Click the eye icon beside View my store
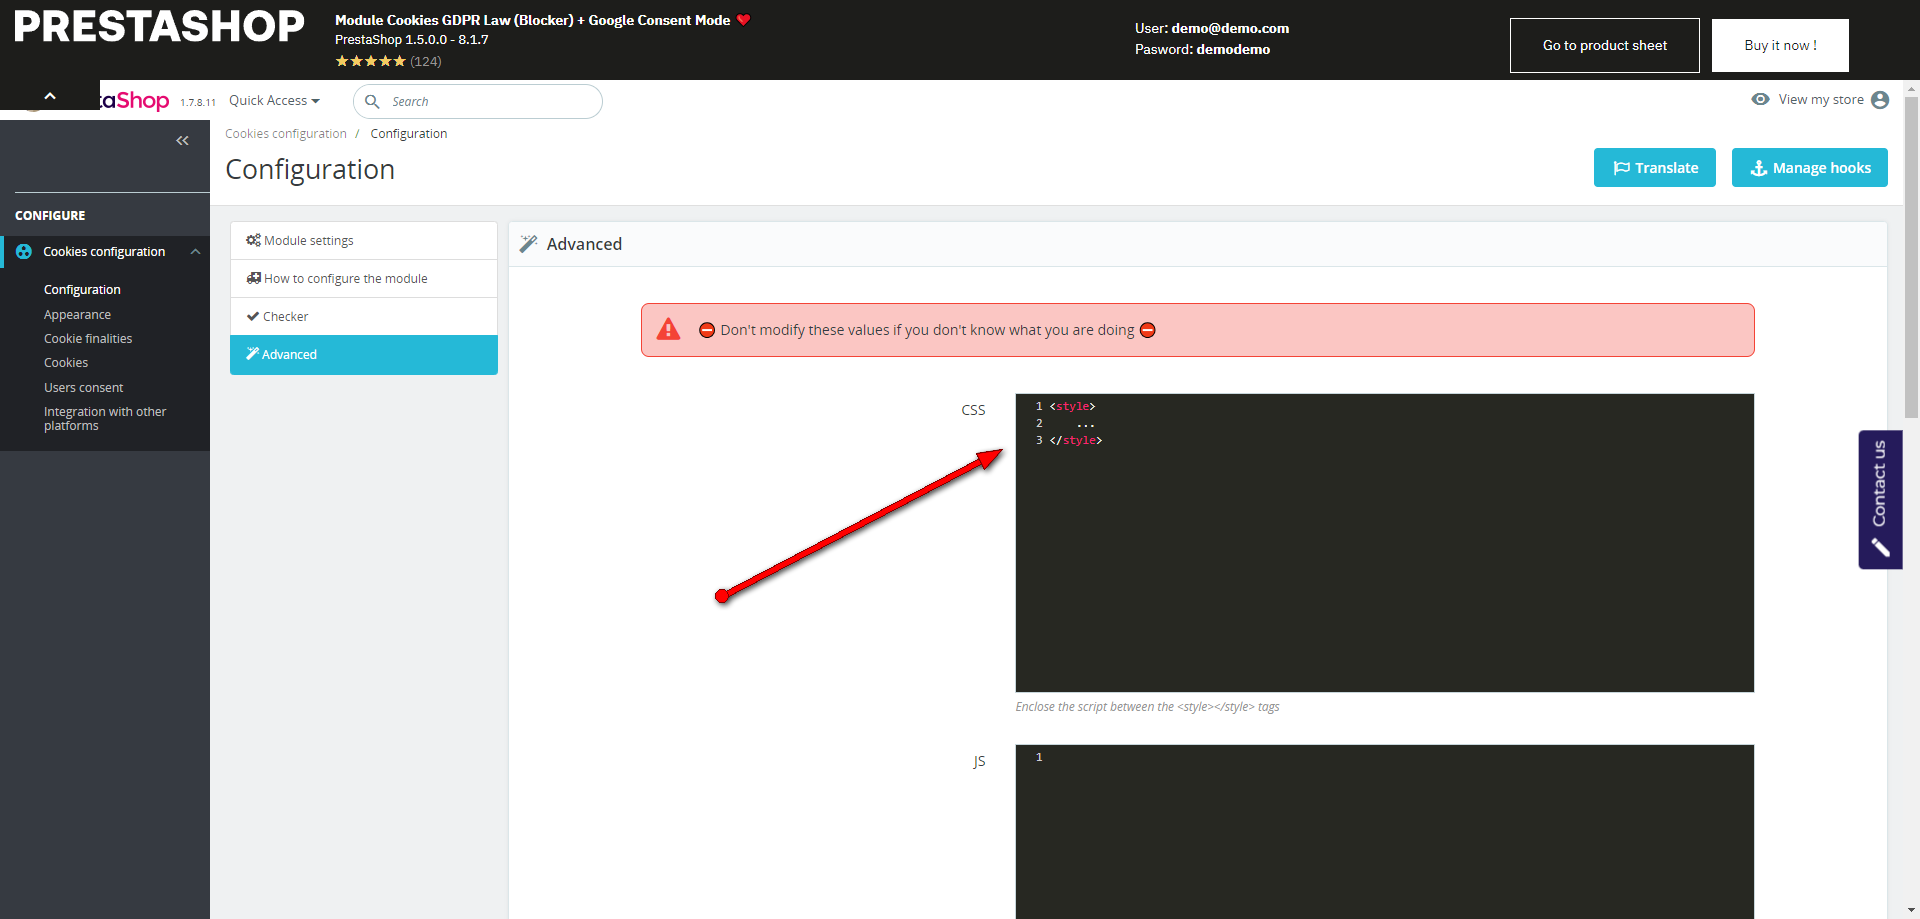This screenshot has height=919, width=1920. pyautogui.click(x=1761, y=99)
